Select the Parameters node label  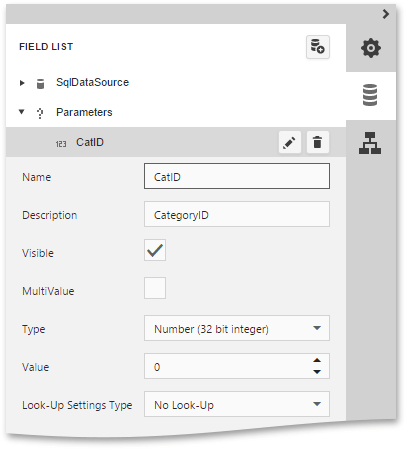[84, 112]
